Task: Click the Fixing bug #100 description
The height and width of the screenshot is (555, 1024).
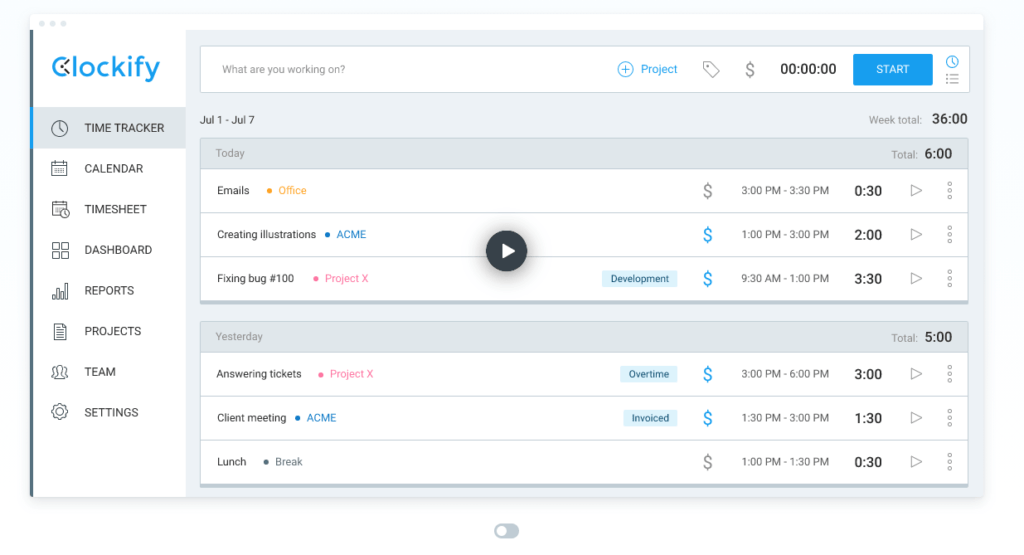Action: (255, 278)
